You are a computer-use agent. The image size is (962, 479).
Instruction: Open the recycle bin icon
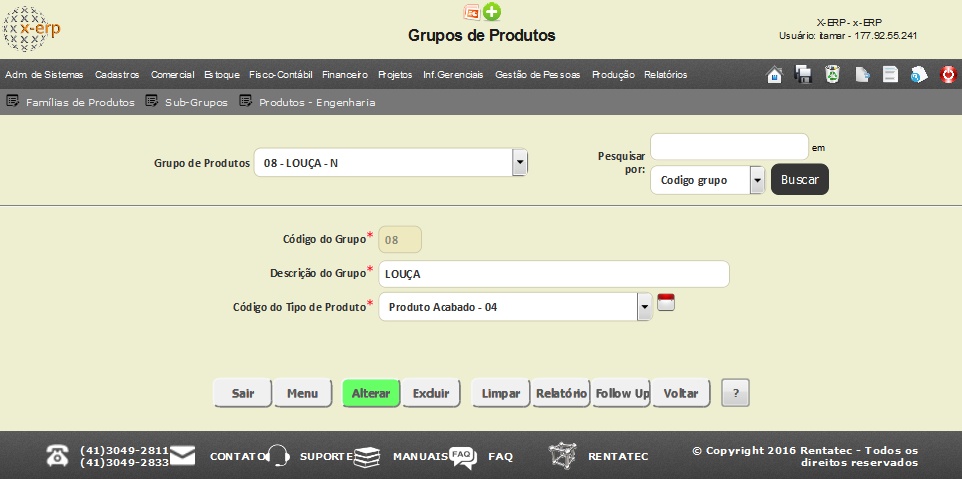[x=832, y=75]
